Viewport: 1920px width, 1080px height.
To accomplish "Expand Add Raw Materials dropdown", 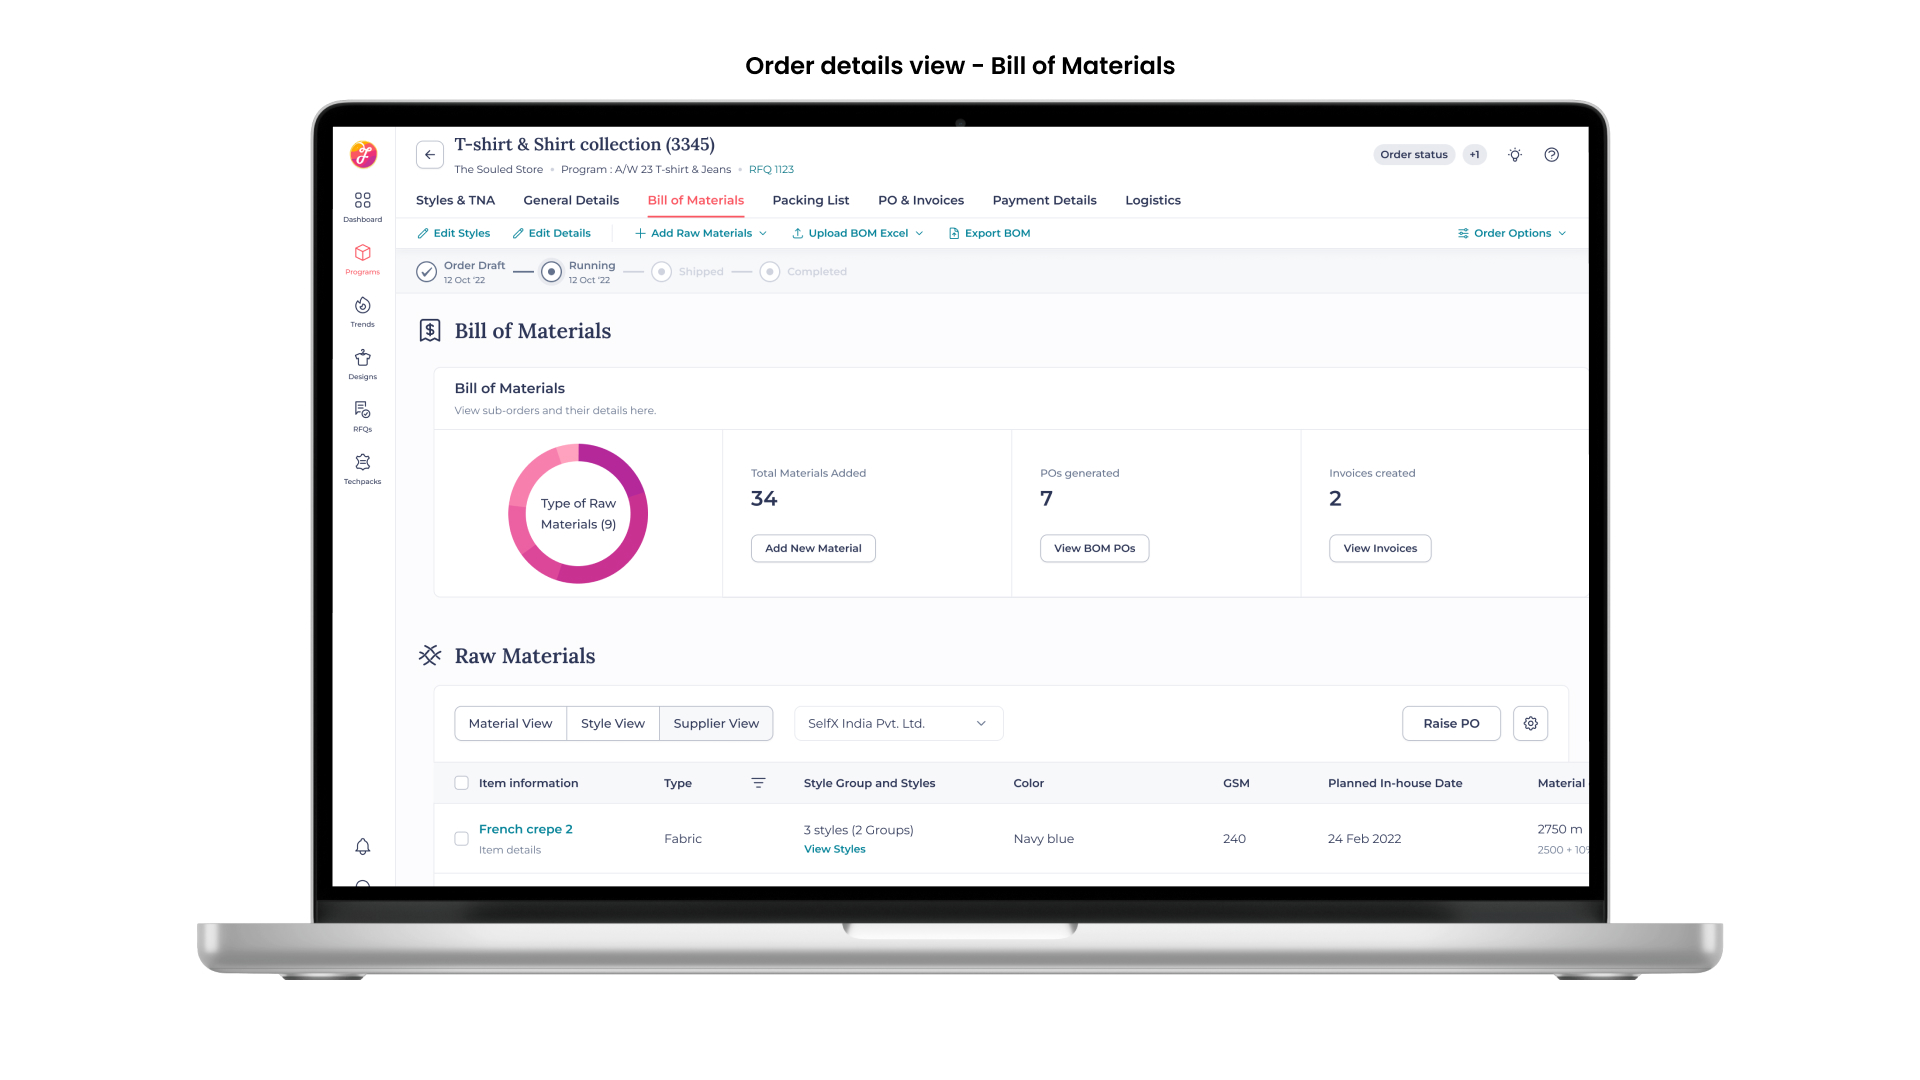I will [x=701, y=233].
